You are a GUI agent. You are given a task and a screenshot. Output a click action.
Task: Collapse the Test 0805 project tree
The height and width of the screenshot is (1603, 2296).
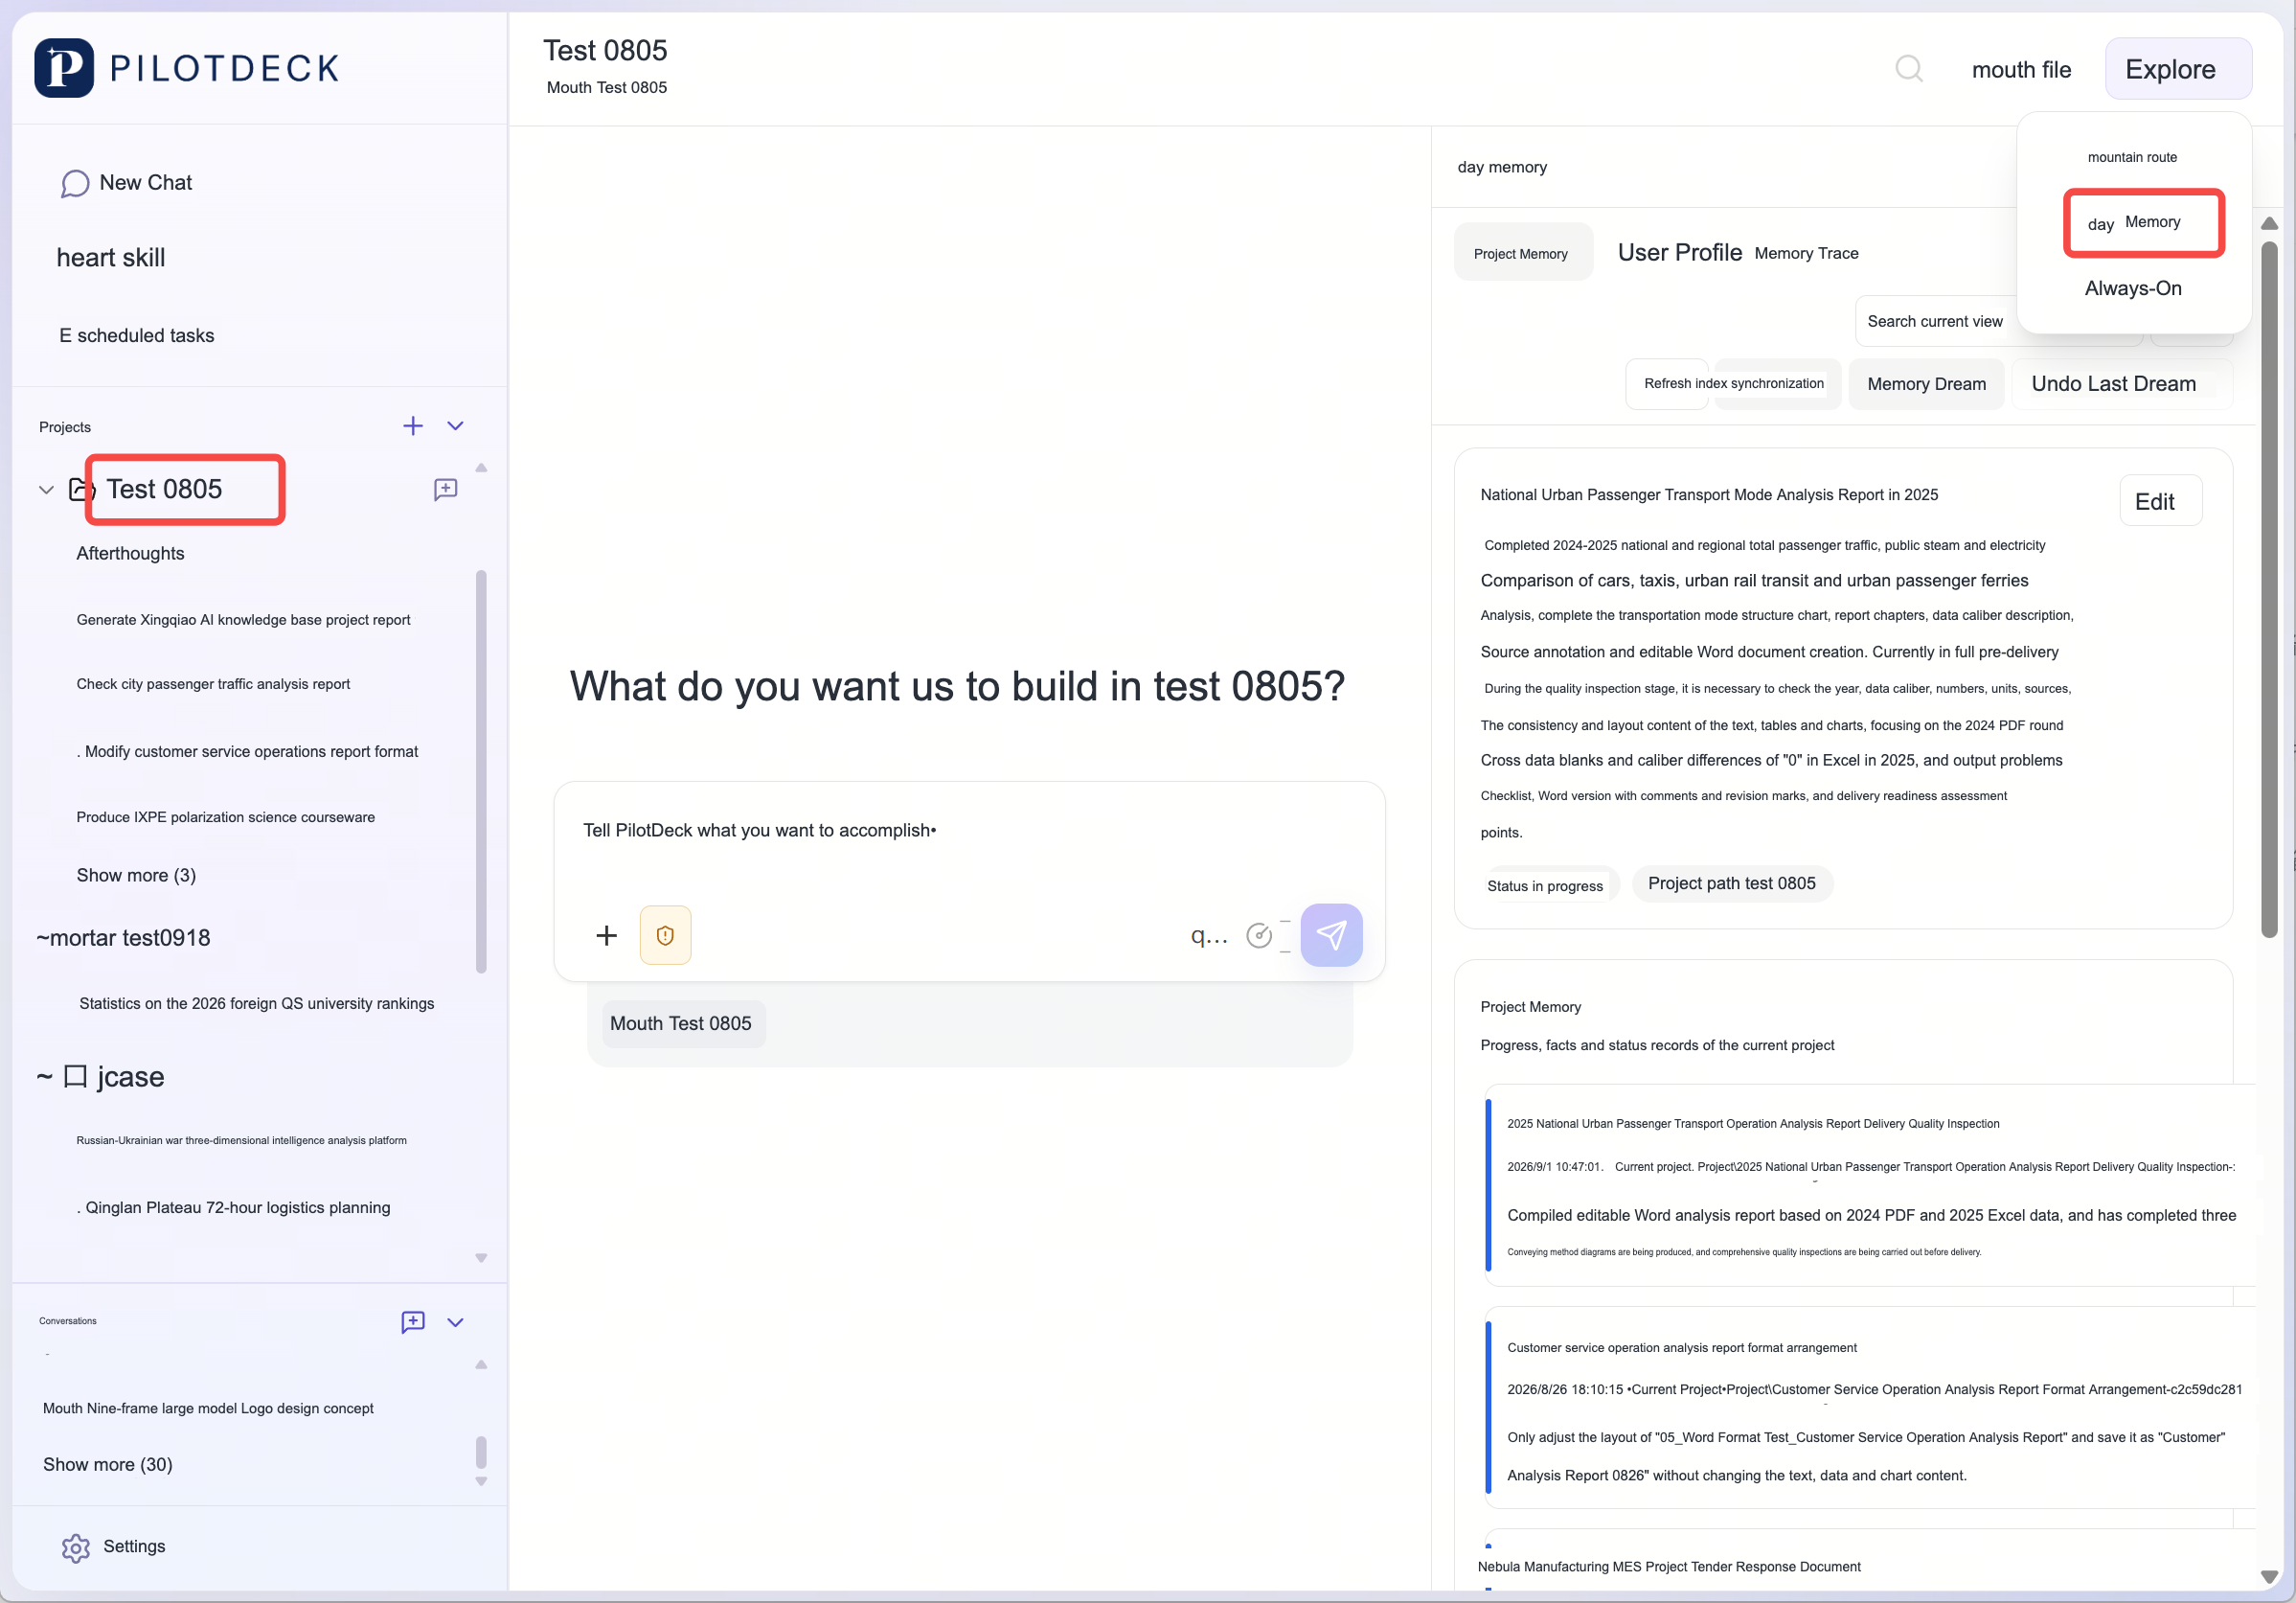pos(46,490)
